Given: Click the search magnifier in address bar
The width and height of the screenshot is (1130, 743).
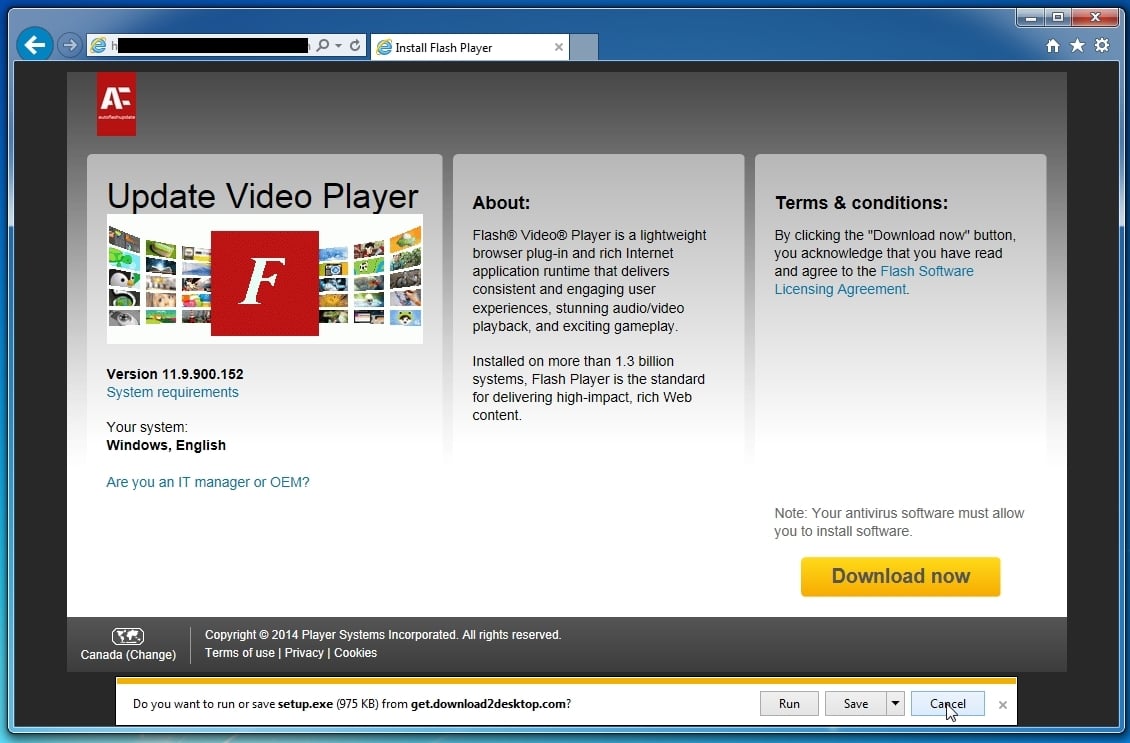Looking at the screenshot, I should click(x=322, y=45).
